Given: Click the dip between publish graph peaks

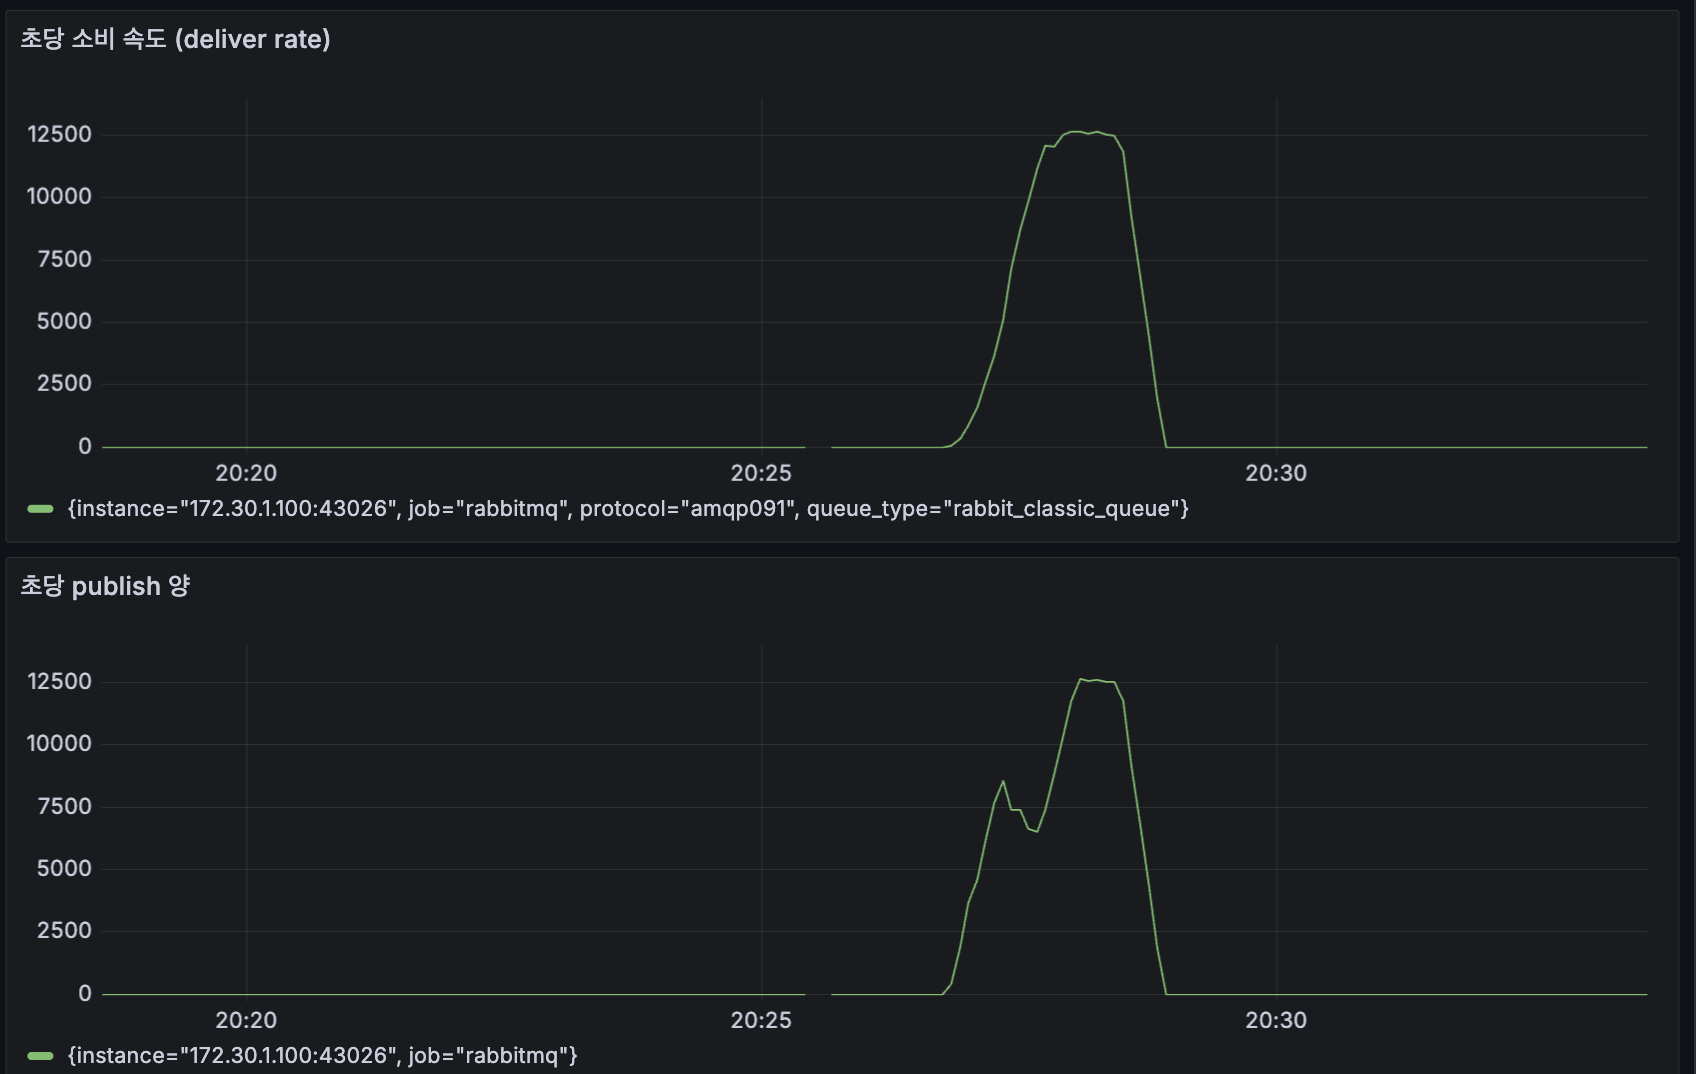Looking at the screenshot, I should tap(1030, 828).
